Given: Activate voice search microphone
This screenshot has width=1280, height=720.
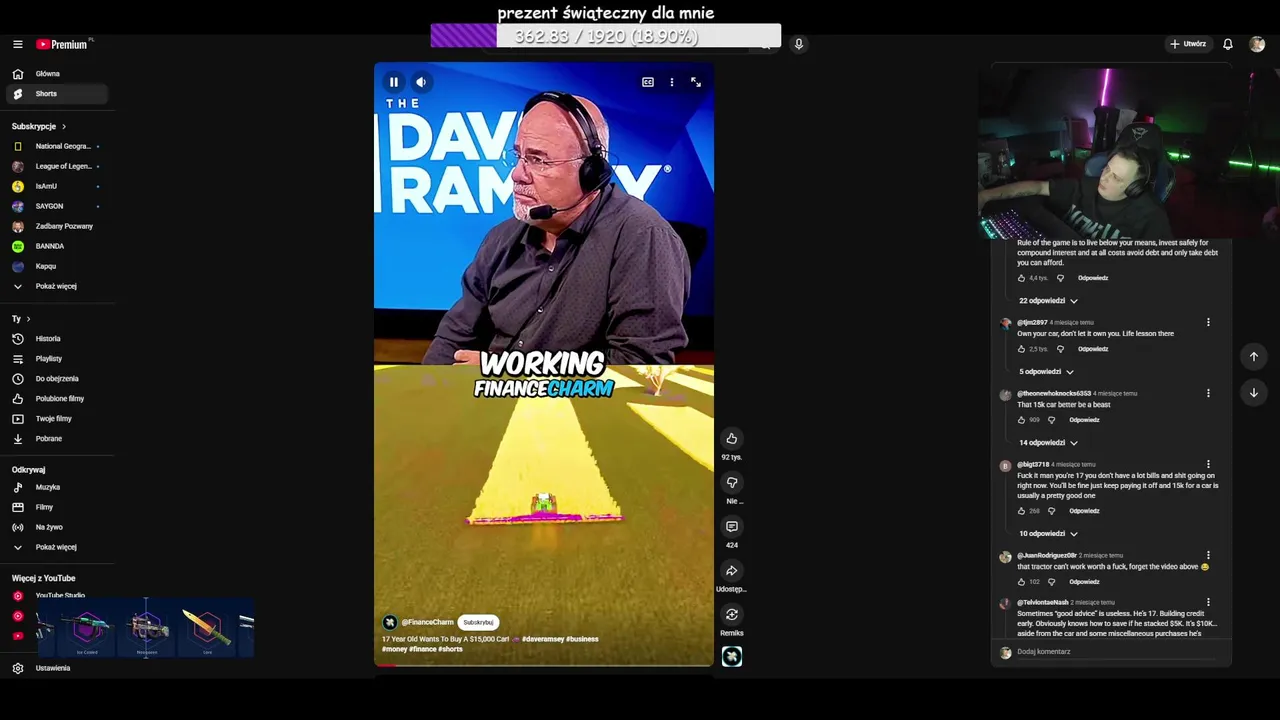Looking at the screenshot, I should [x=798, y=44].
